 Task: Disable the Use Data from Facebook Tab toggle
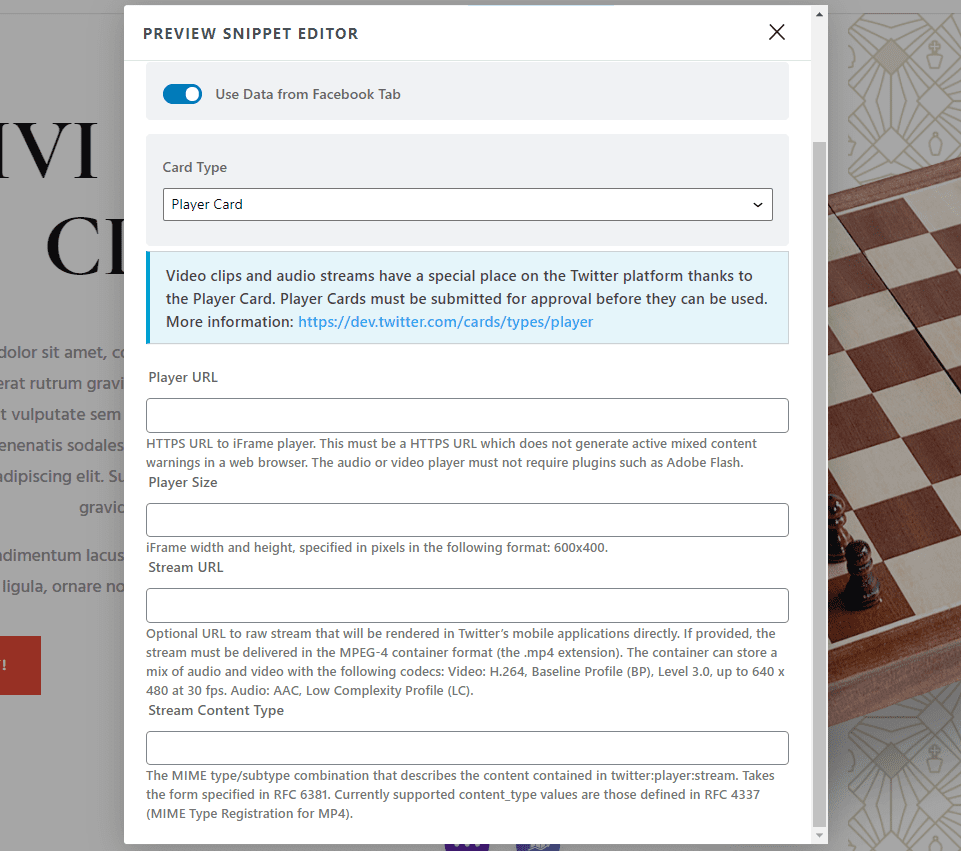coord(182,93)
